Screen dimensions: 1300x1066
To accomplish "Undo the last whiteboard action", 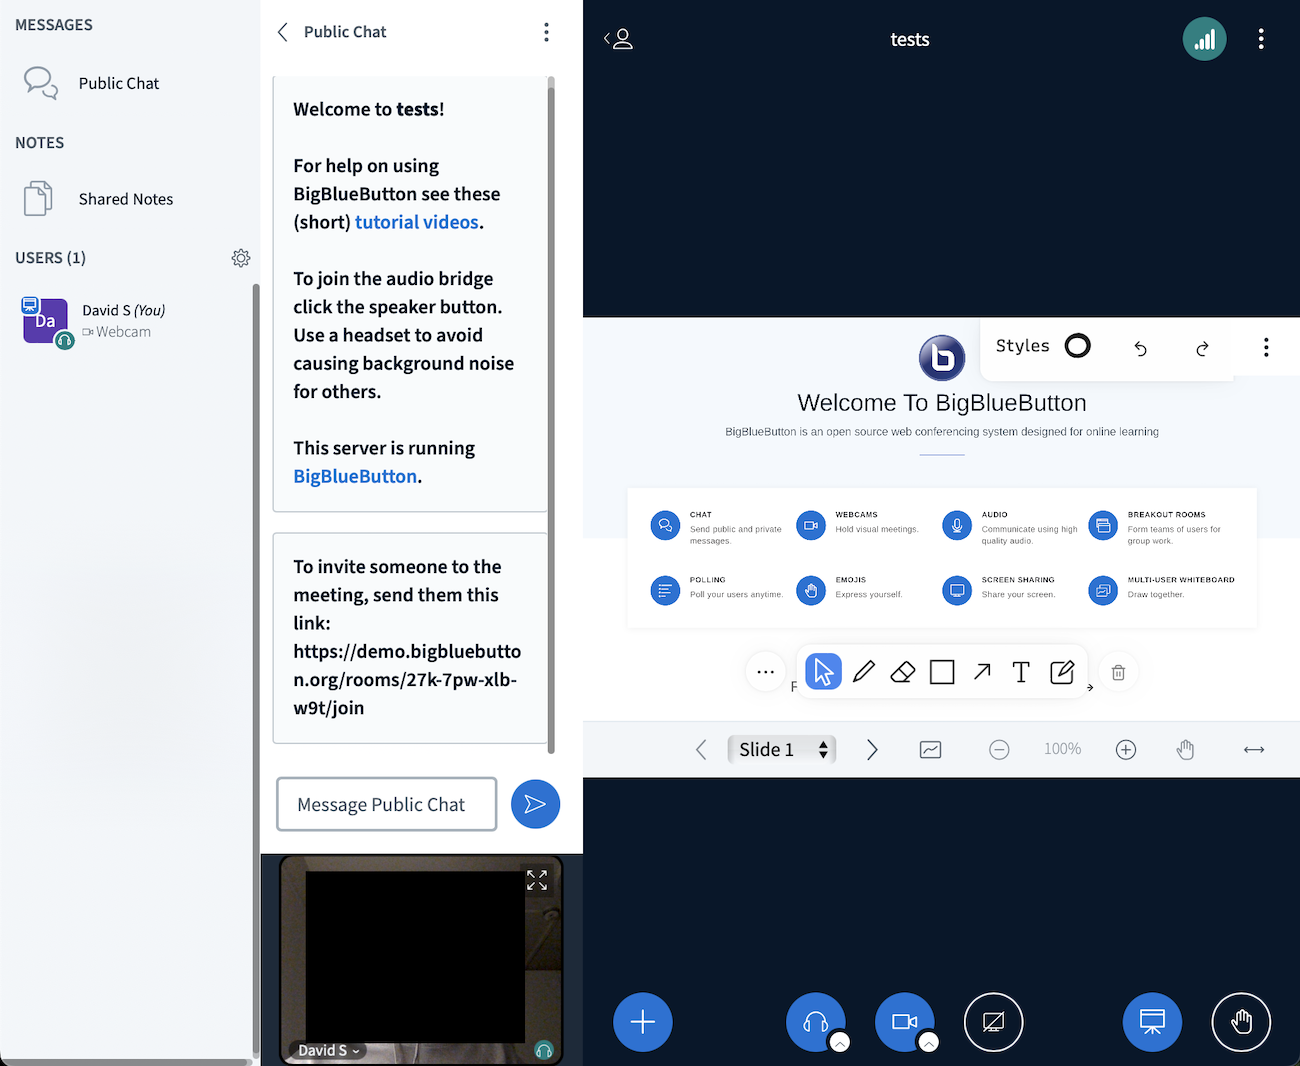I will [x=1140, y=347].
